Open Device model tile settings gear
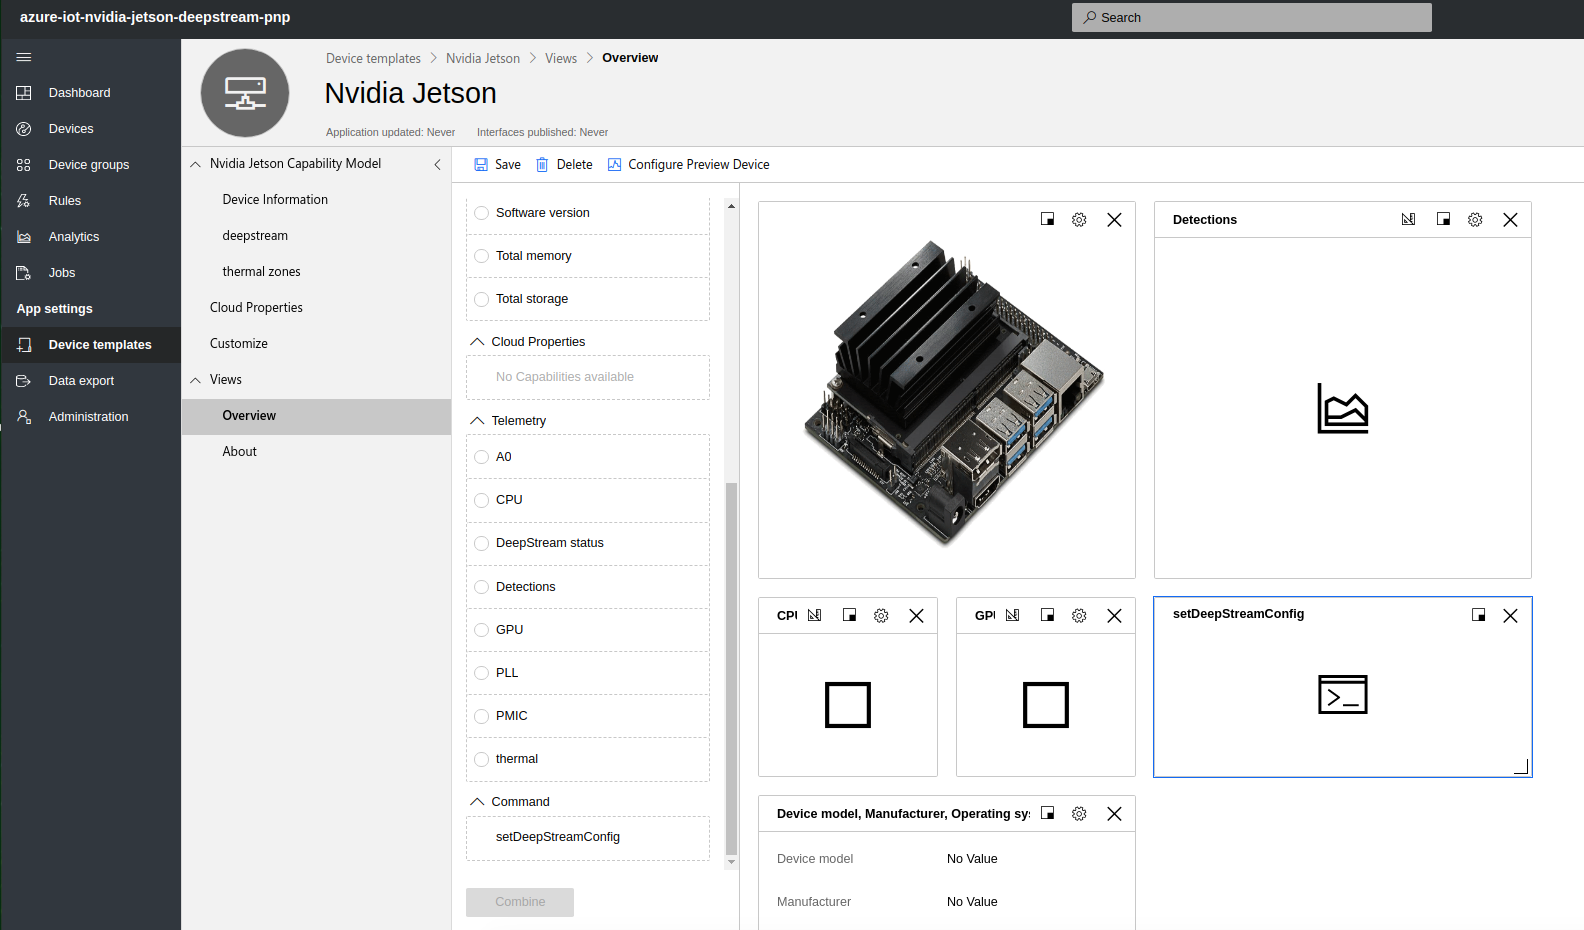 click(x=1079, y=814)
